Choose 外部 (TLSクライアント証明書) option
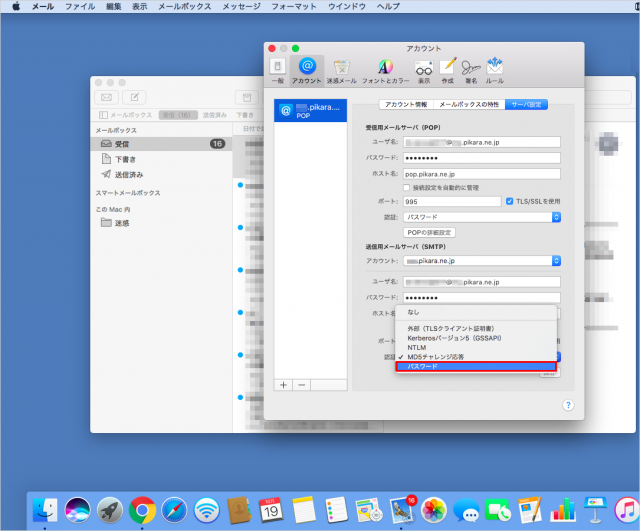Screen dimensions: 640x531 (x=476, y=329)
